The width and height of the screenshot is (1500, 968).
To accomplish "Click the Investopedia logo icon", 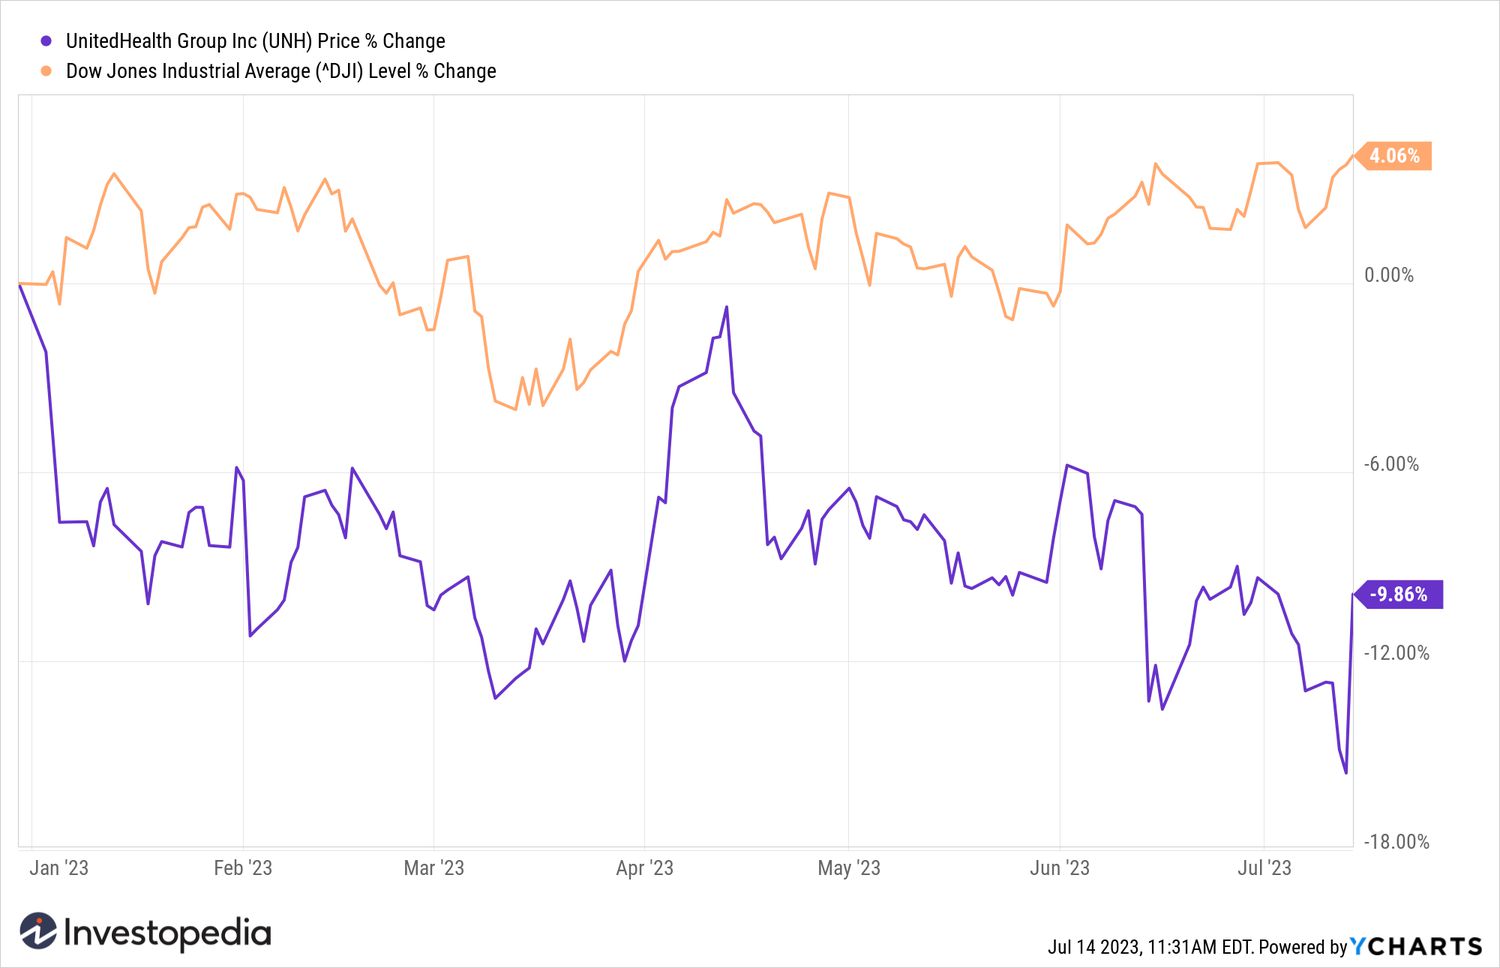I will [x=38, y=932].
